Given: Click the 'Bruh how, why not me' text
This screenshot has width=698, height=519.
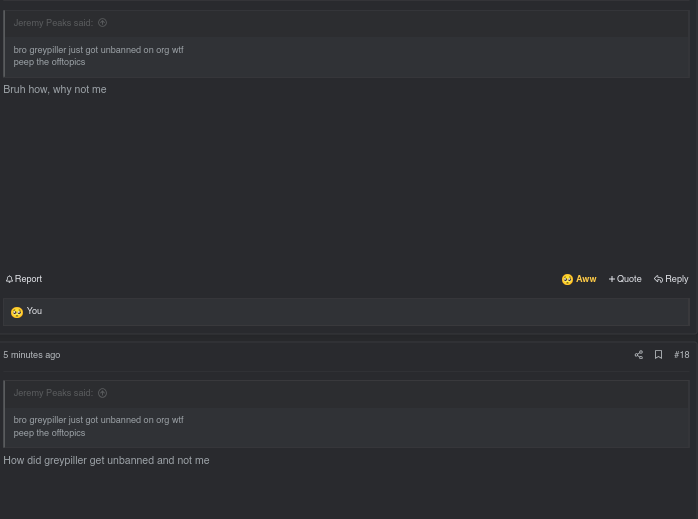Looking at the screenshot, I should click(x=55, y=89).
